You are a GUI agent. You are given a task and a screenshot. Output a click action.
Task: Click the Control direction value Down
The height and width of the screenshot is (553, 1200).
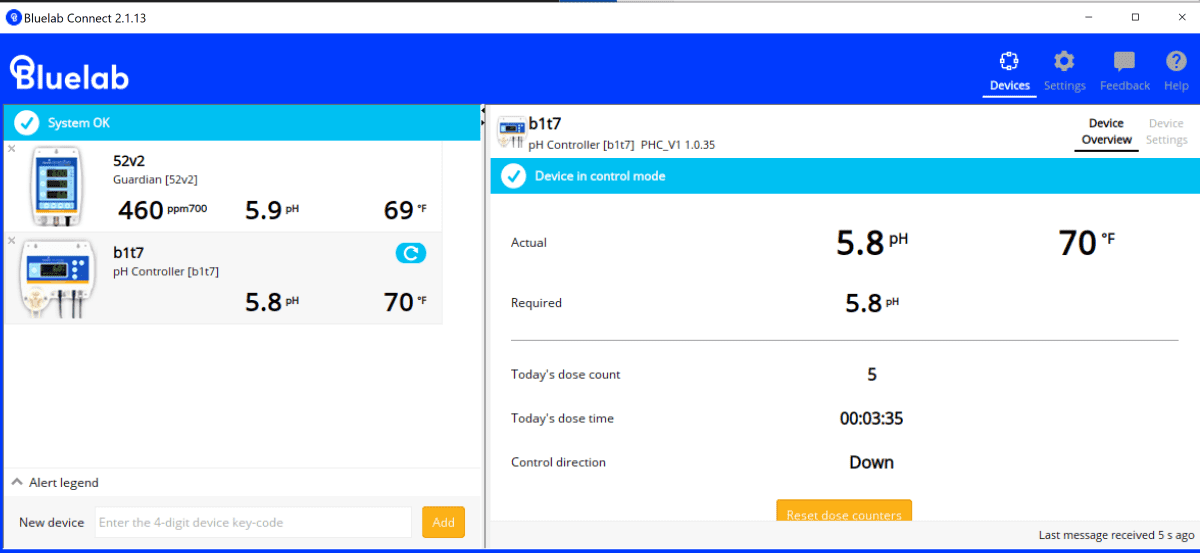tap(871, 463)
